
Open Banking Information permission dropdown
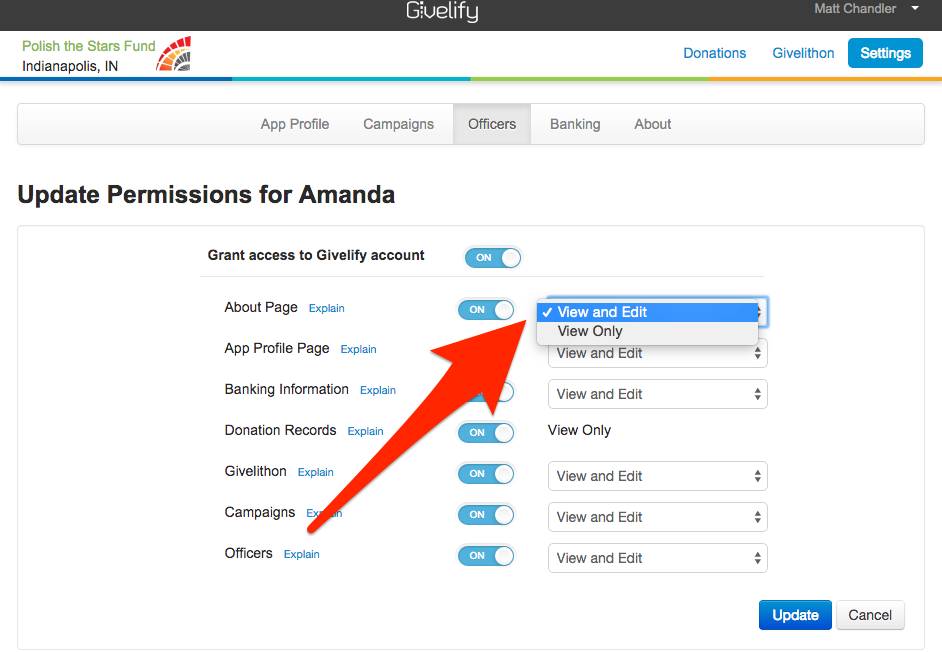click(657, 394)
